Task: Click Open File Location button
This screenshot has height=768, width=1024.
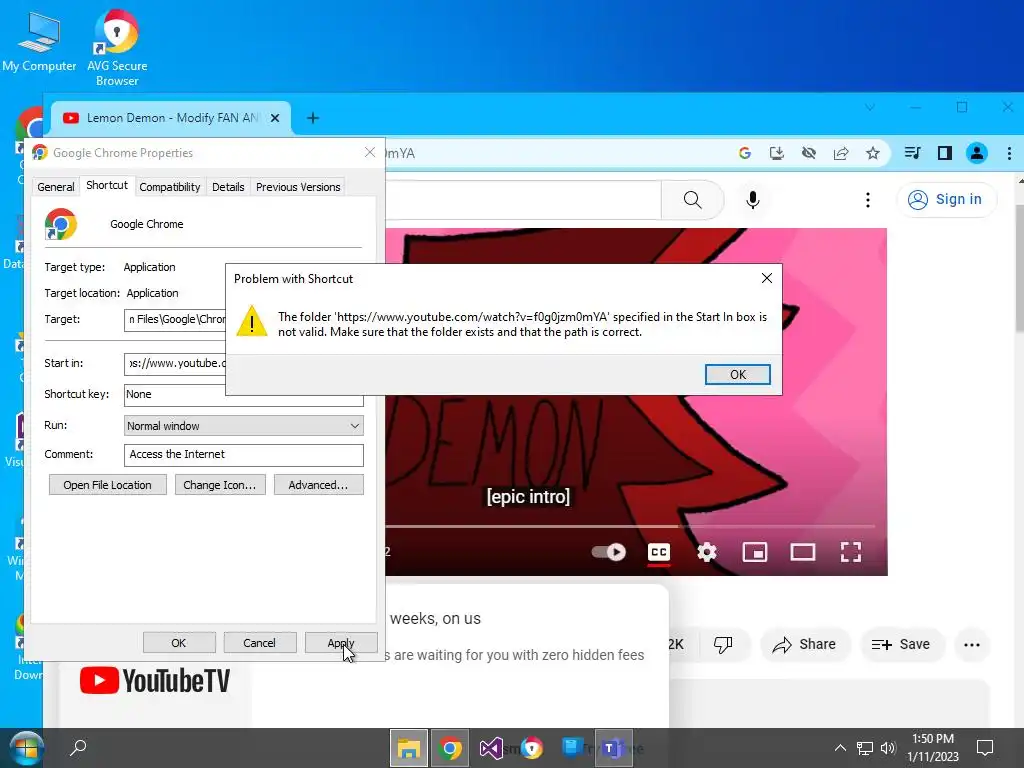Action: (x=108, y=485)
